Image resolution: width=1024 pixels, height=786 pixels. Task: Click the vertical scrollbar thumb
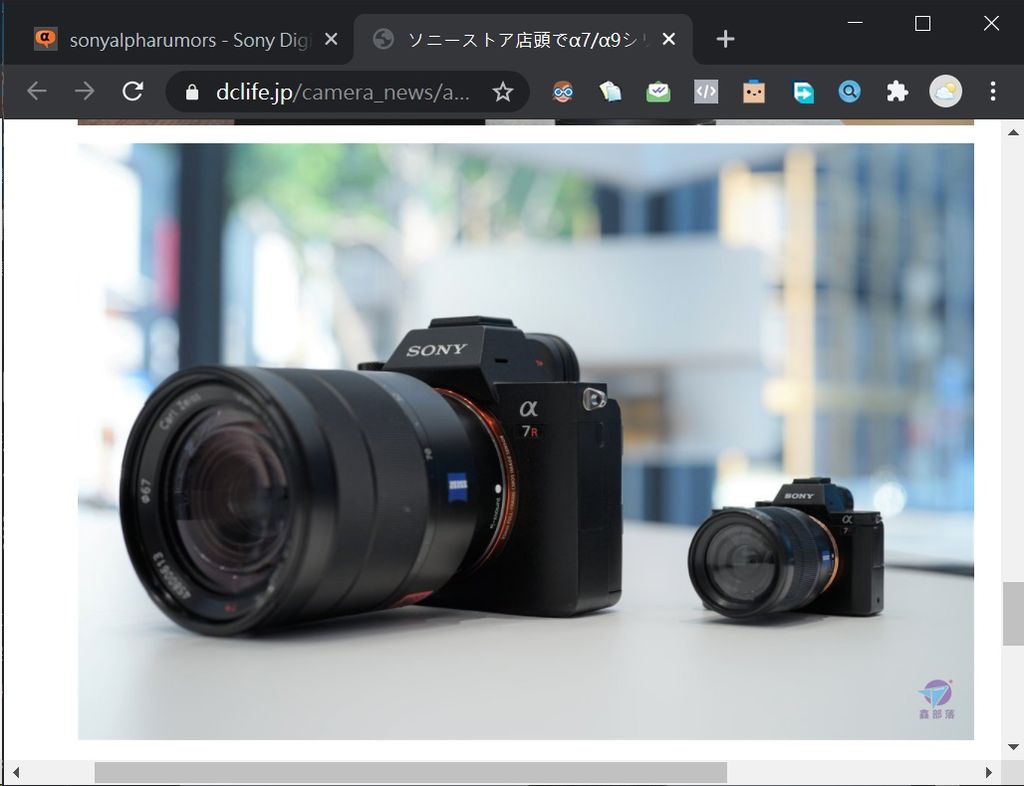(x=1013, y=614)
